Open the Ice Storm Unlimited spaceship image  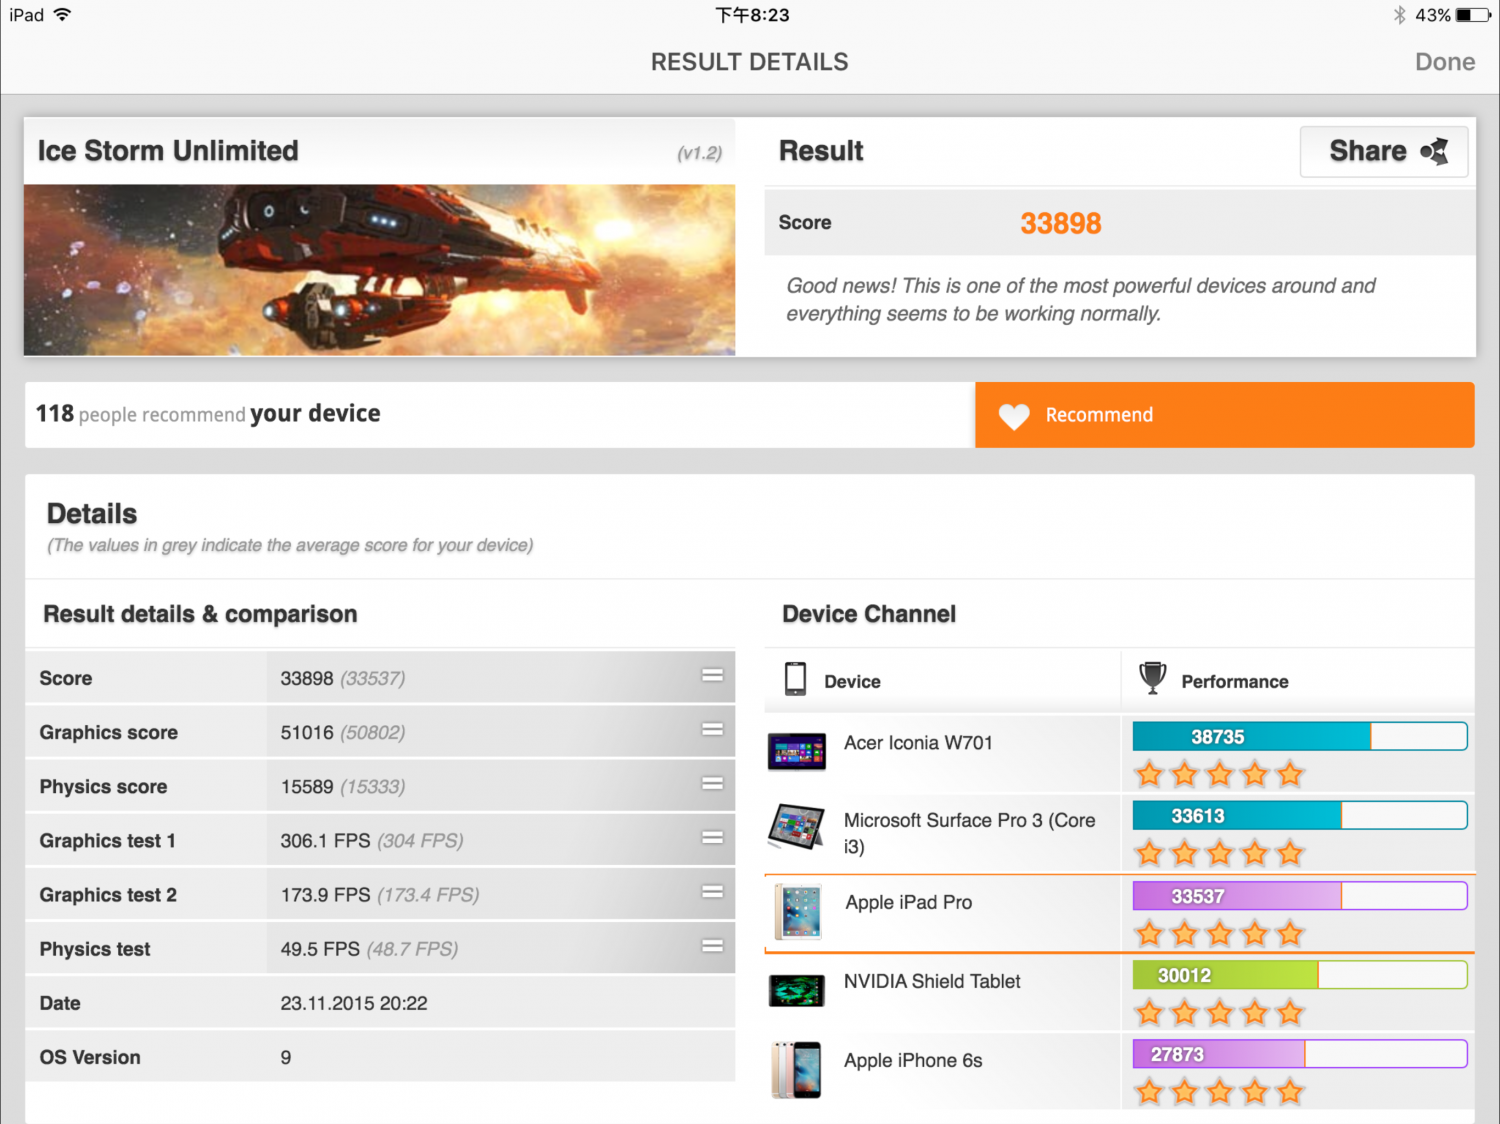pos(379,270)
